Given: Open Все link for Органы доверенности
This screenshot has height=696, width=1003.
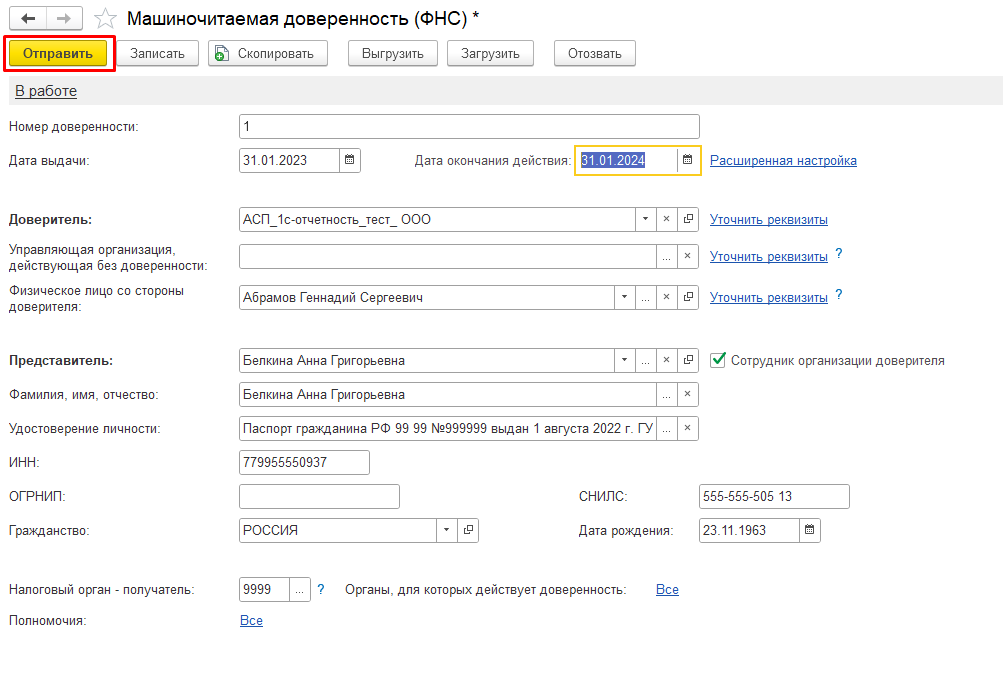Looking at the screenshot, I should tap(667, 589).
